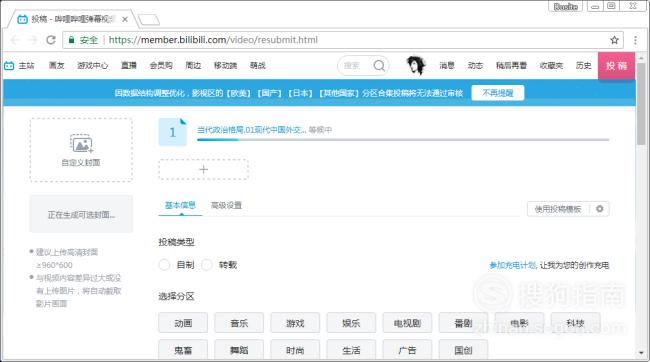Click the numbered file icon 1
The height and width of the screenshot is (362, 650).
(x=172, y=132)
